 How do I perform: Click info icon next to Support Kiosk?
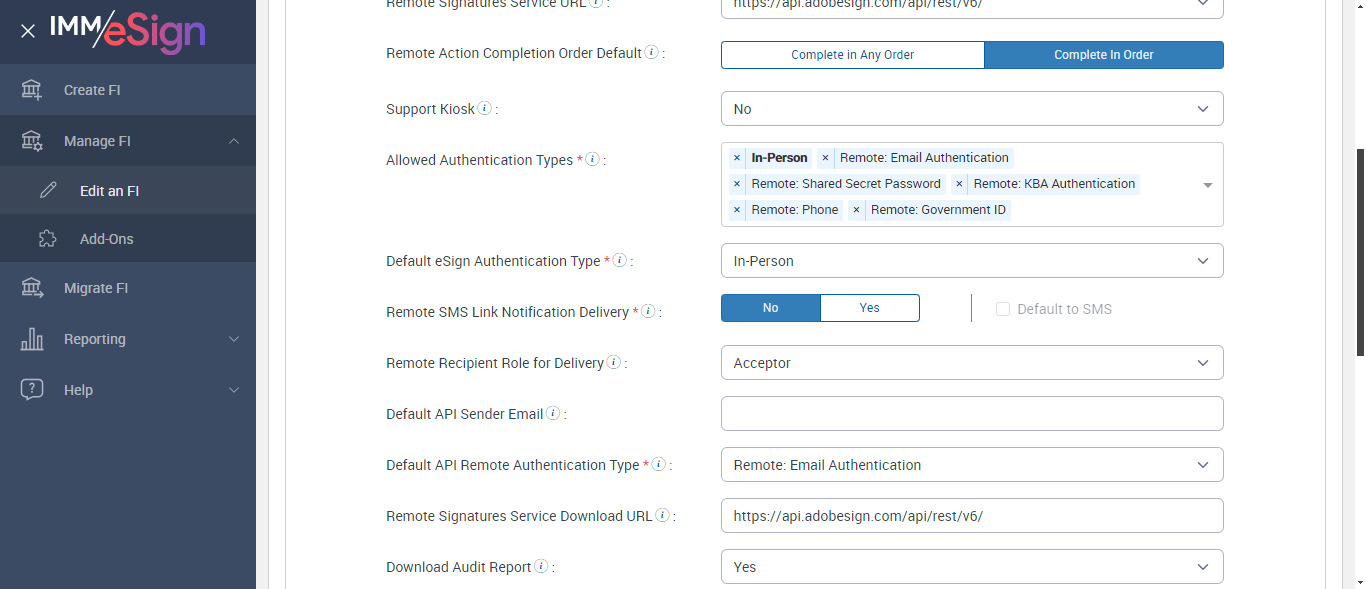click(x=485, y=108)
